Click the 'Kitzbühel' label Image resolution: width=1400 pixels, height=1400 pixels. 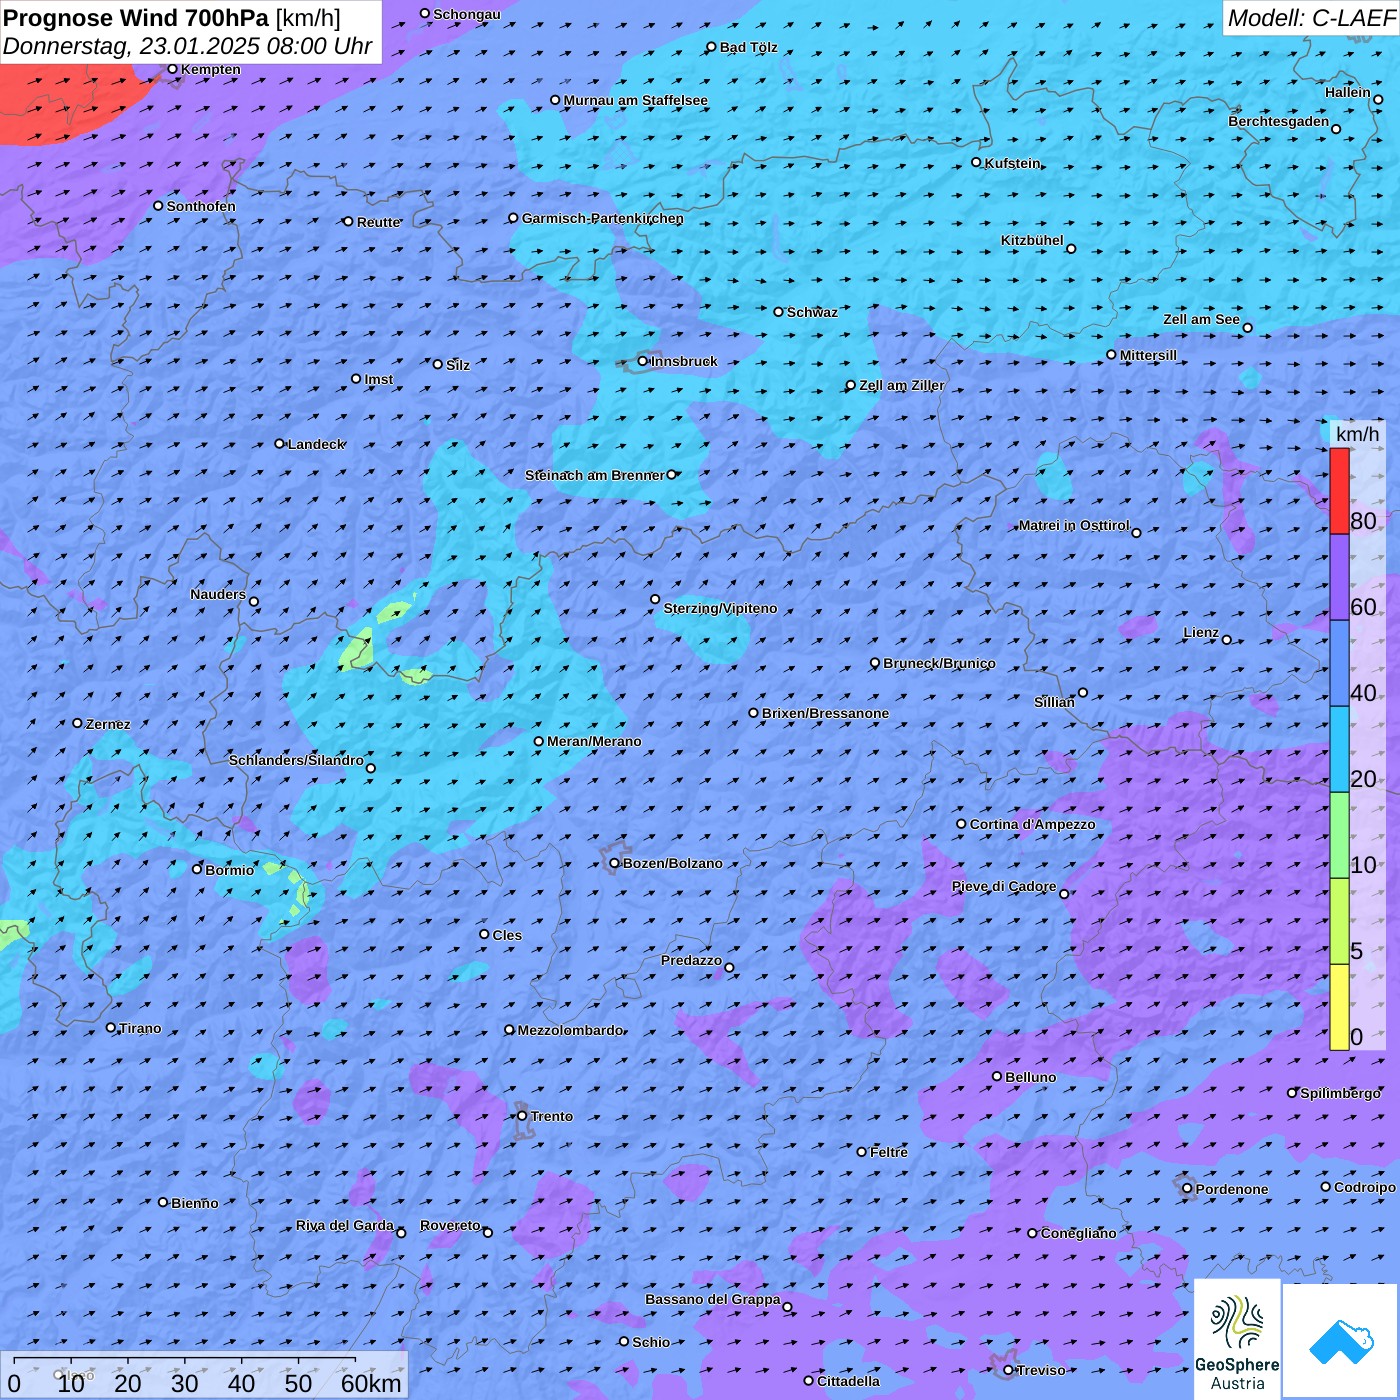pos(1032,240)
